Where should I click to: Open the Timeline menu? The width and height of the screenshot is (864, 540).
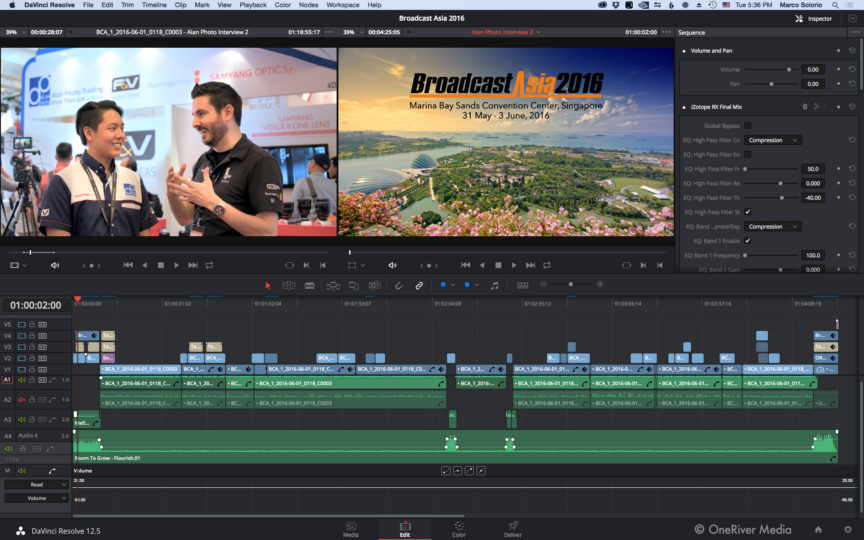click(x=154, y=4)
